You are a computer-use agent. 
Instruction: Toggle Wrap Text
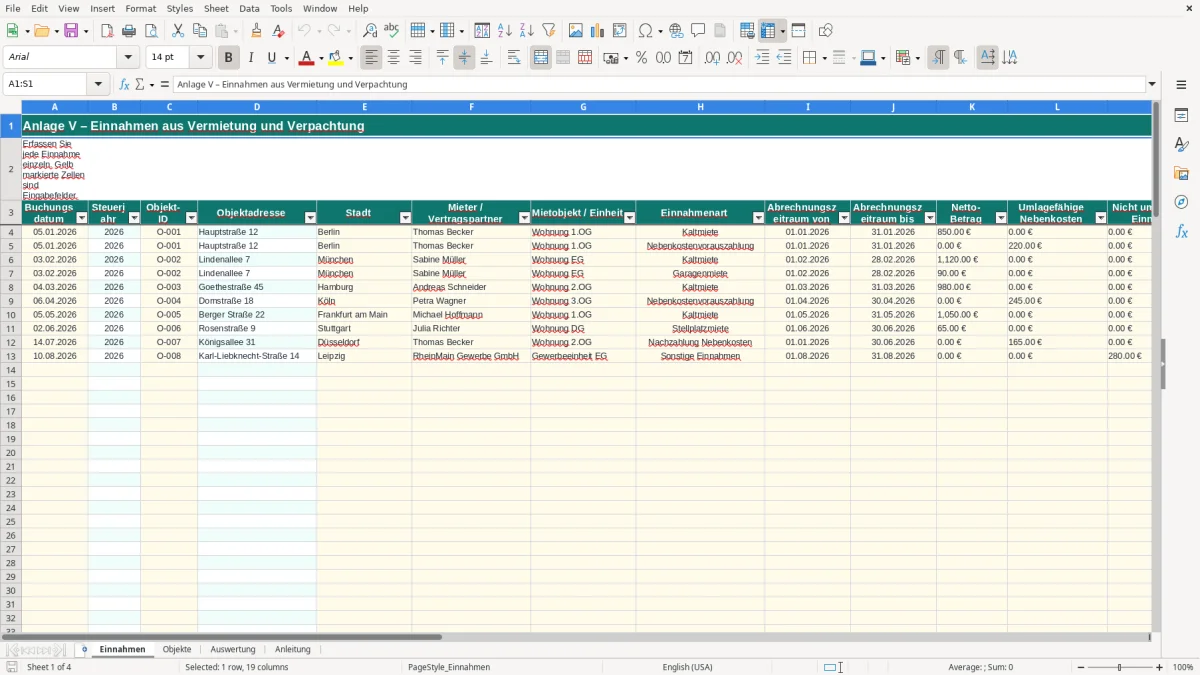click(514, 58)
